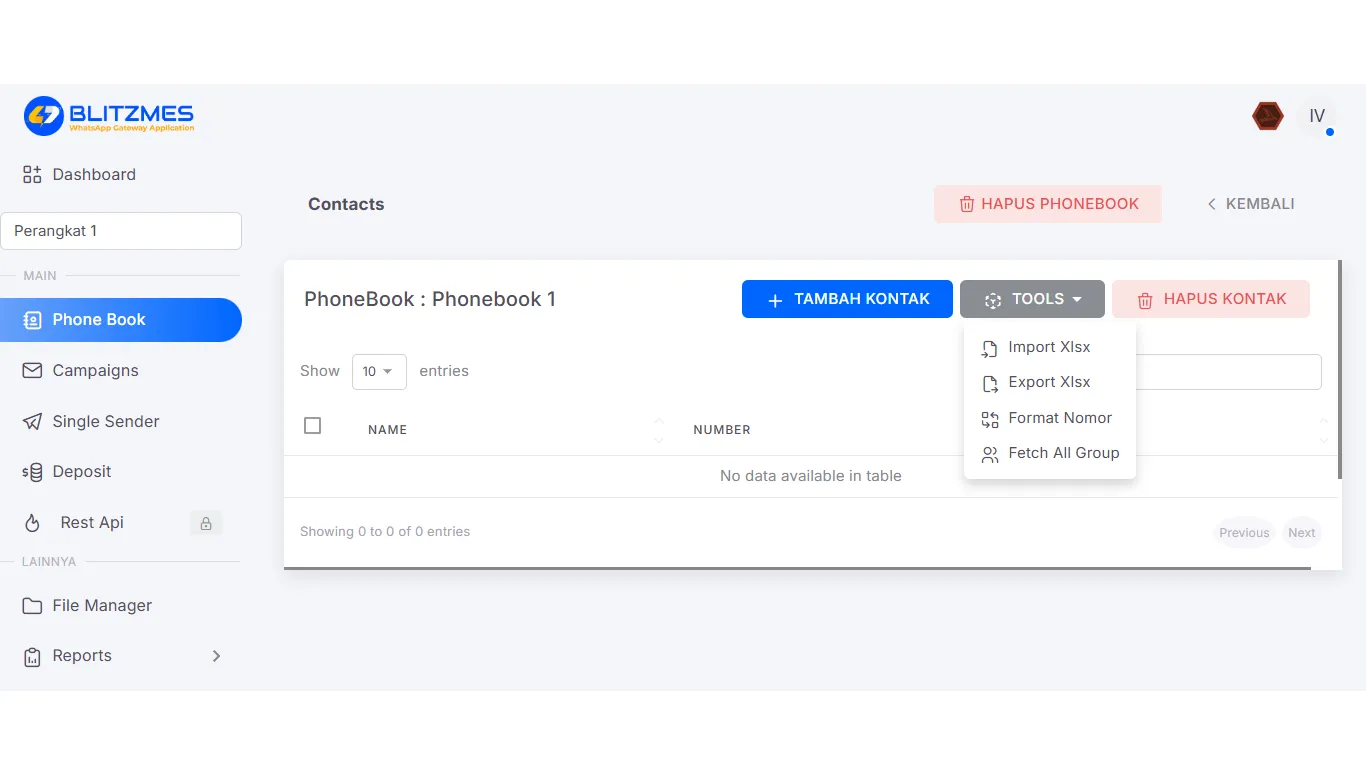The height and width of the screenshot is (775, 1366).
Task: Tick the select-all checkbox in table header
Action: point(312,426)
